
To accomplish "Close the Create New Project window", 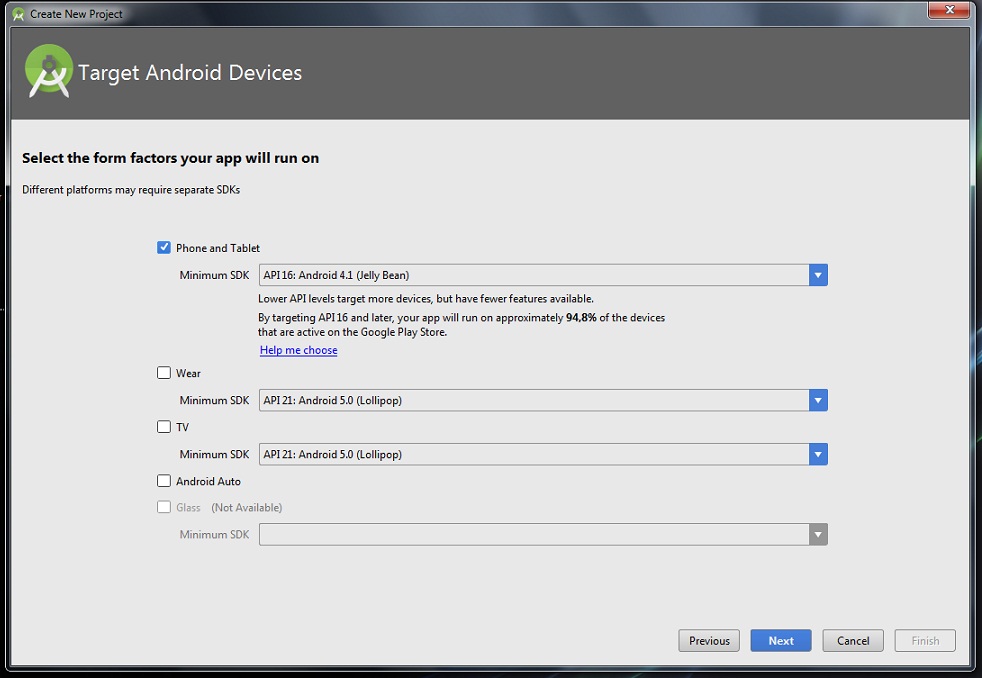I will coord(949,9).
